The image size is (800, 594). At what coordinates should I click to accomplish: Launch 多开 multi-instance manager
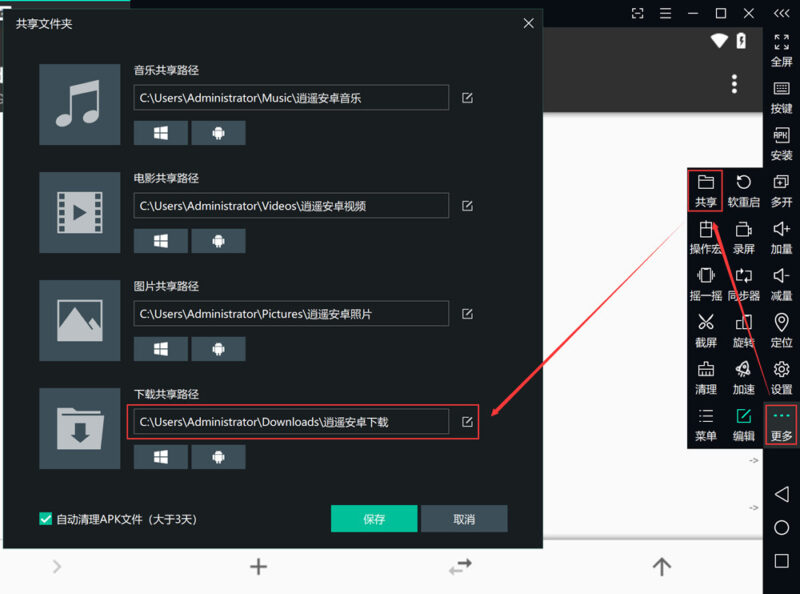click(780, 188)
